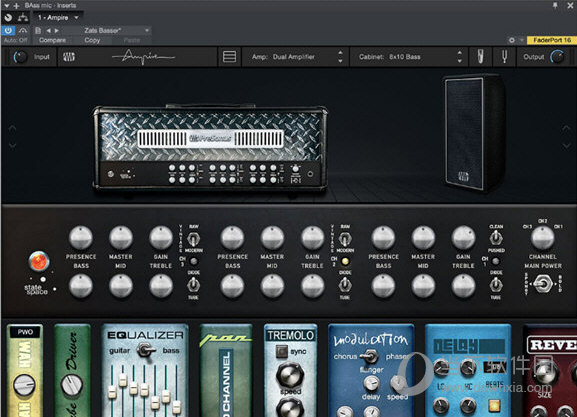The height and width of the screenshot is (417, 577).
Task: Click the Copy button
Action: tap(92, 40)
